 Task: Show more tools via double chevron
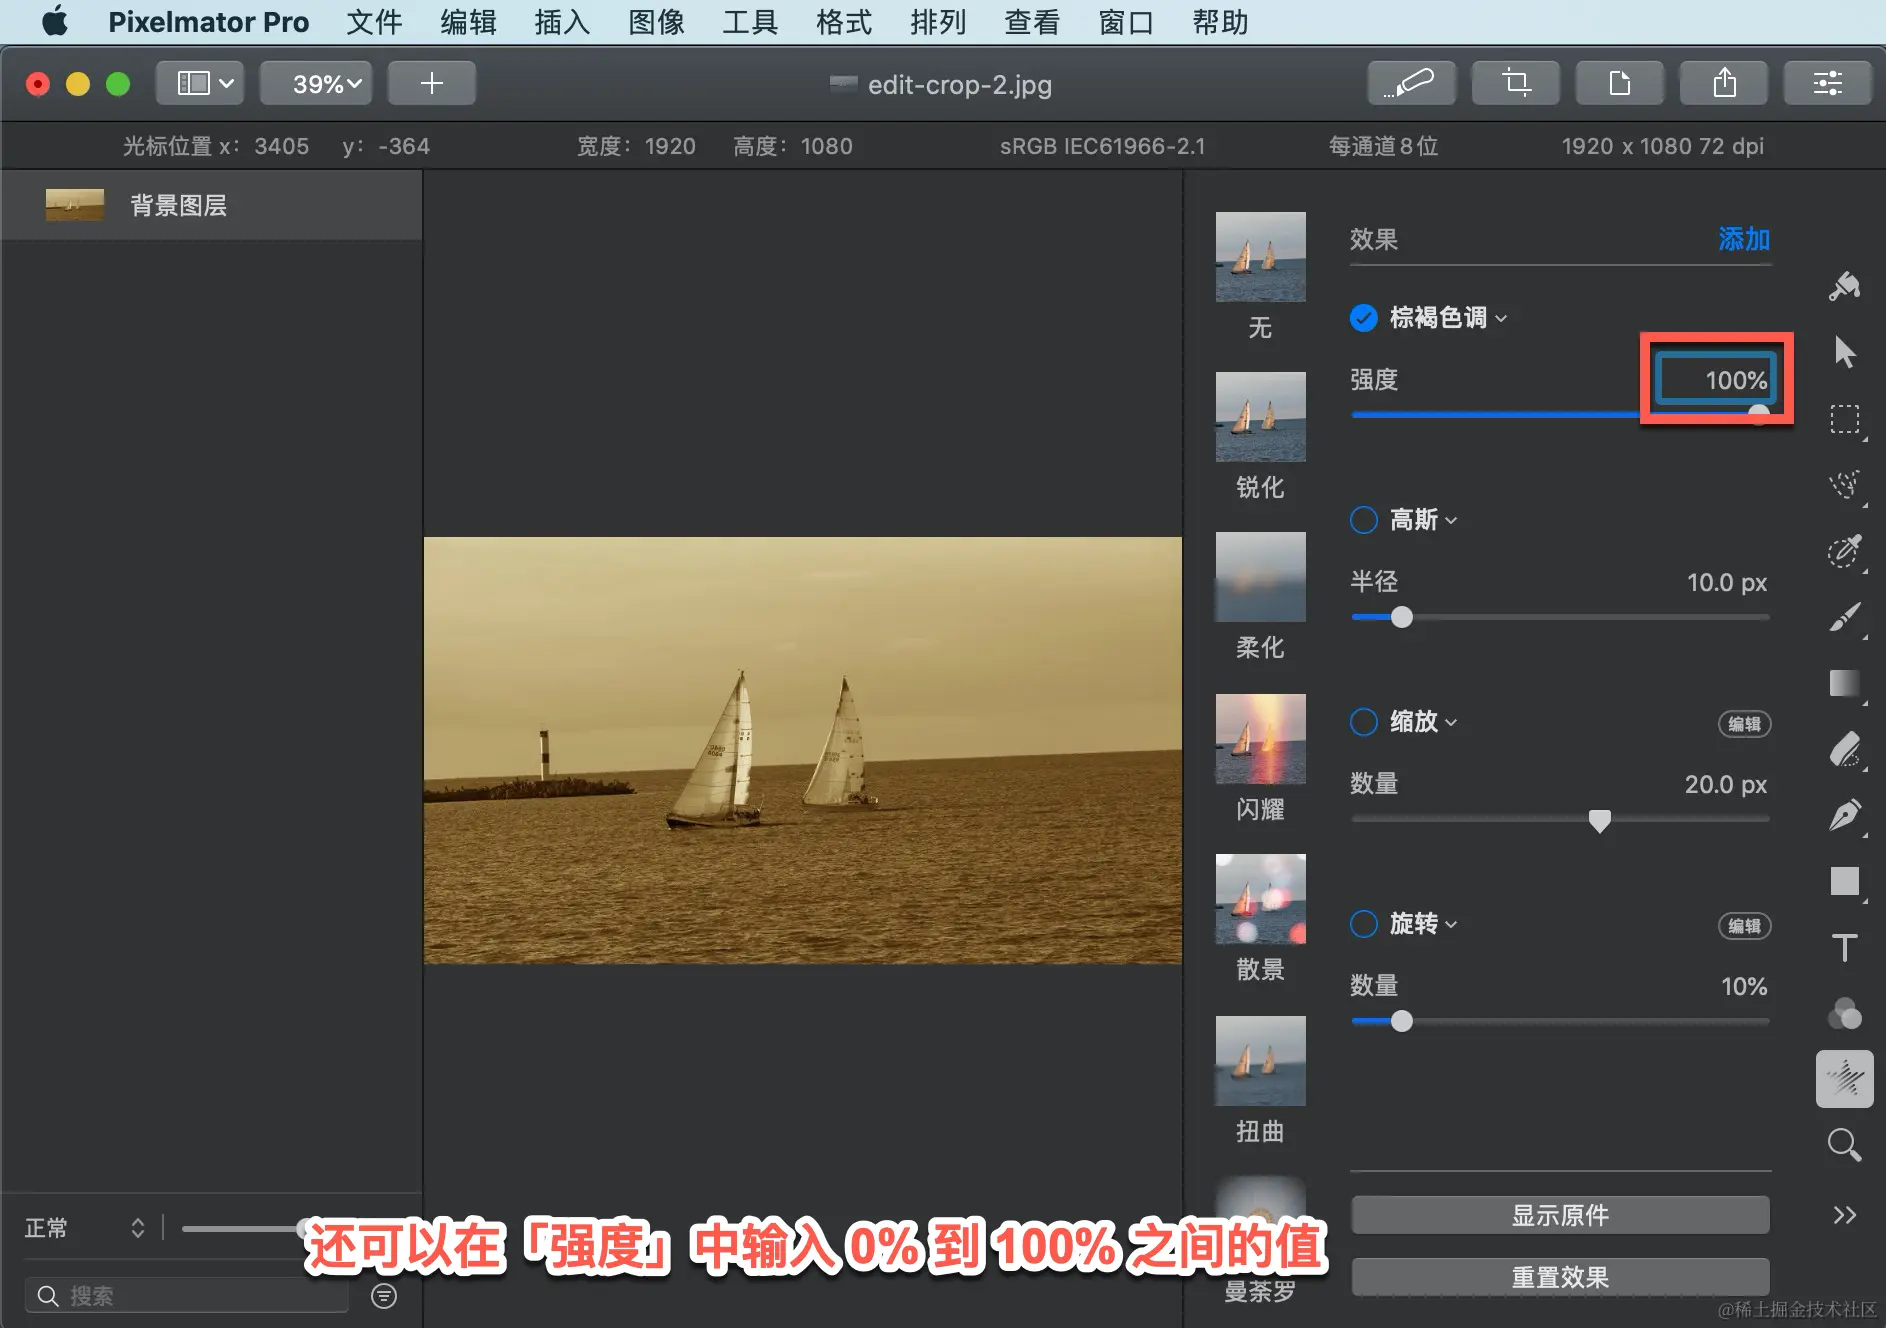click(1844, 1215)
